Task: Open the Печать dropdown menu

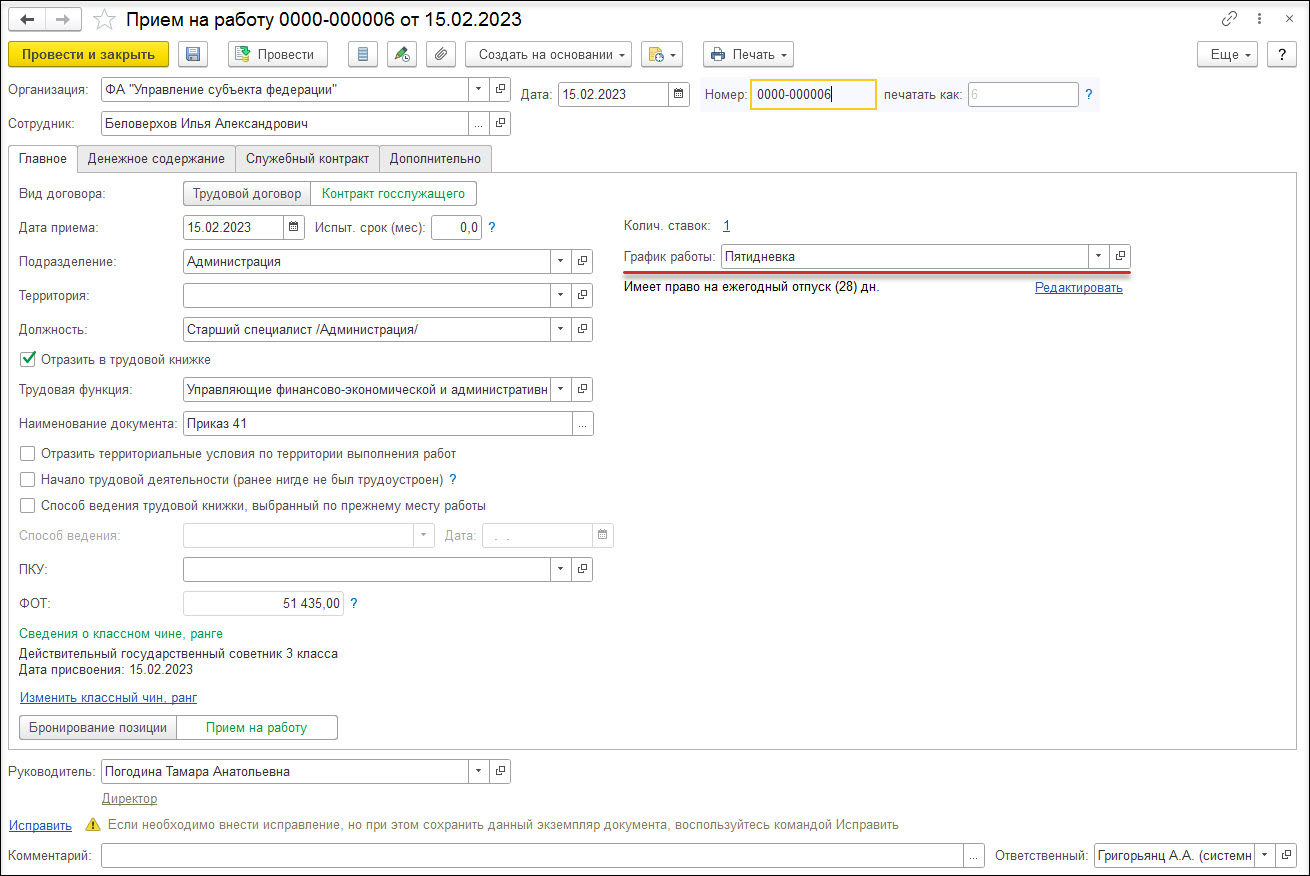Action: click(x=748, y=54)
